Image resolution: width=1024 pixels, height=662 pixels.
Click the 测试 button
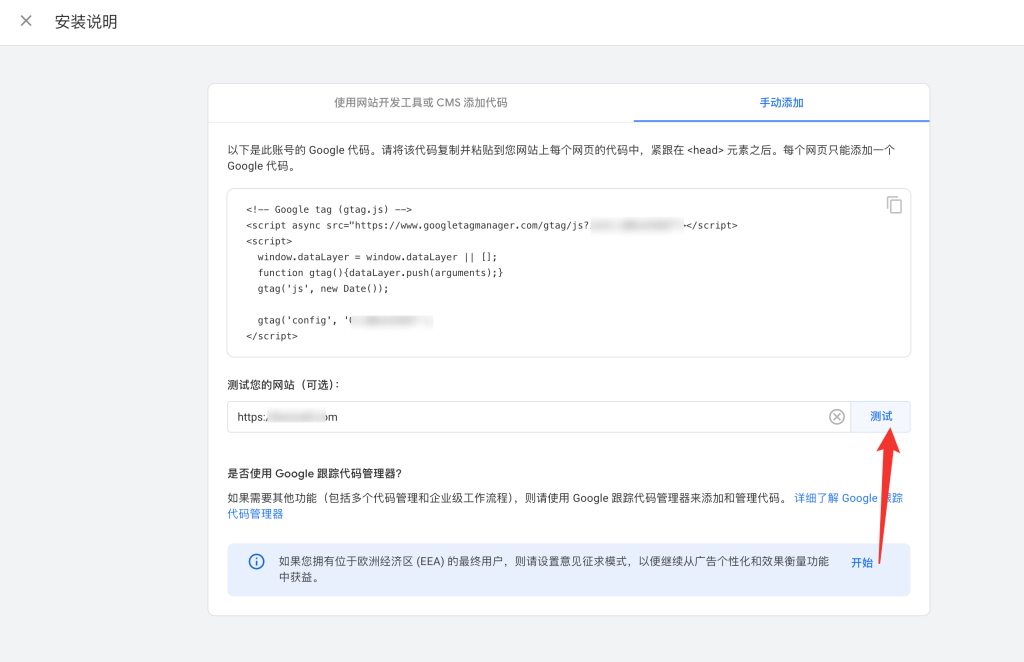click(880, 417)
